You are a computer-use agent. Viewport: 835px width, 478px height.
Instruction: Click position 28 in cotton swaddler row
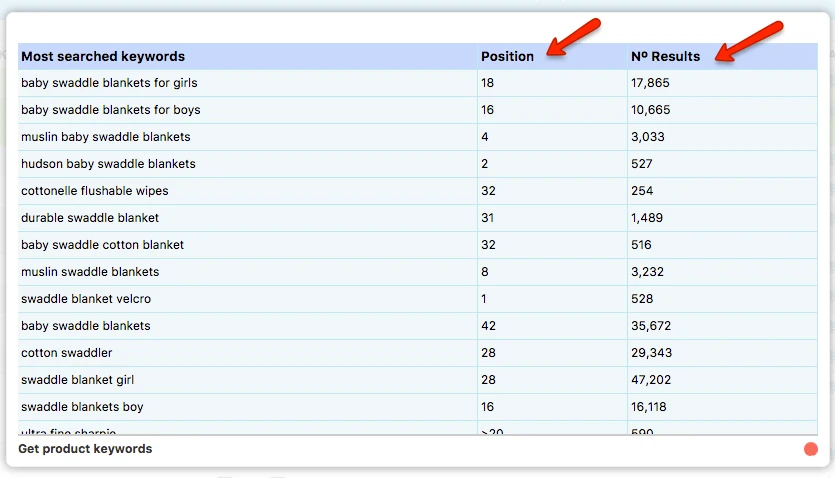(x=488, y=353)
